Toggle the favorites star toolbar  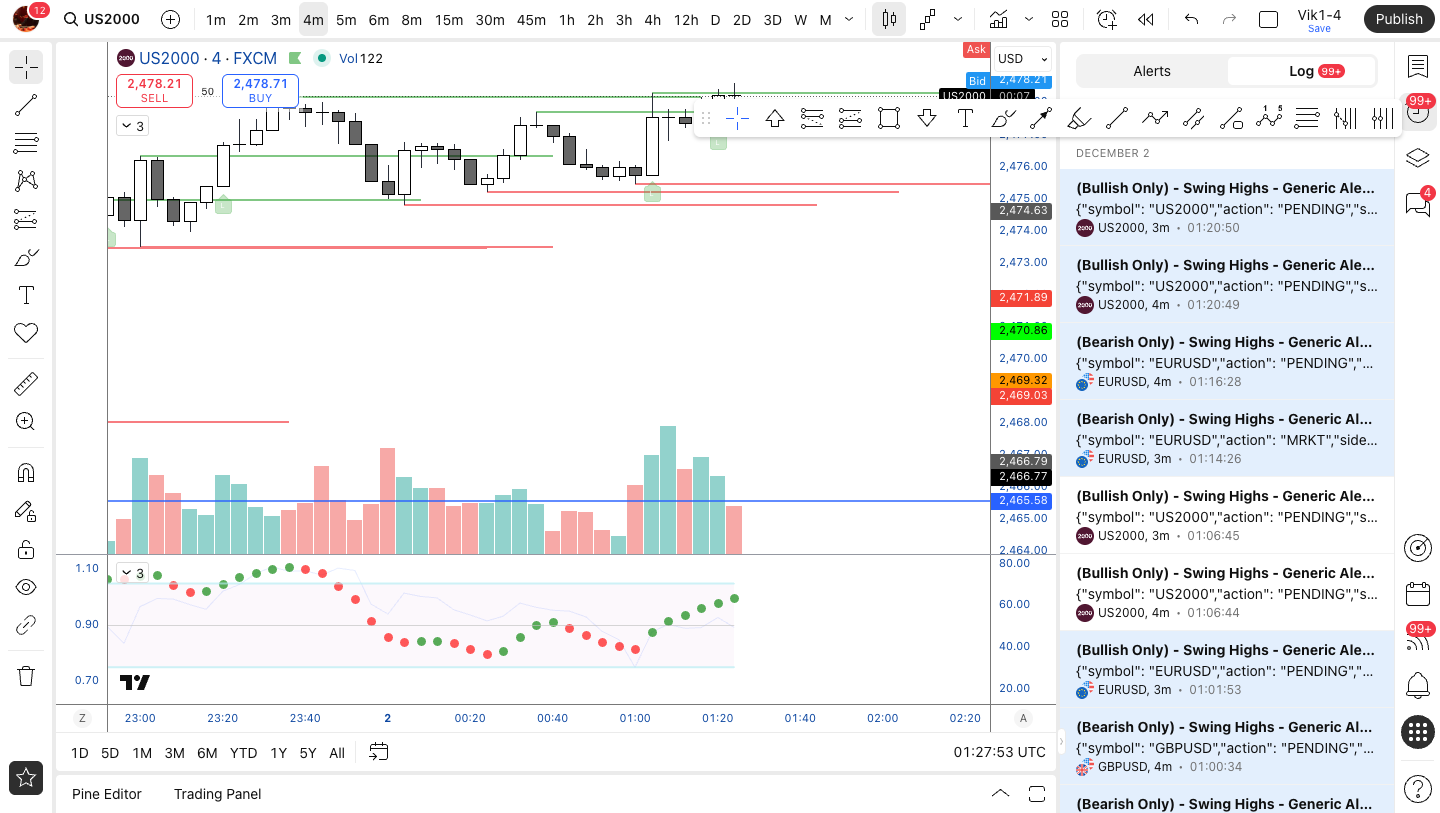[x=26, y=777]
